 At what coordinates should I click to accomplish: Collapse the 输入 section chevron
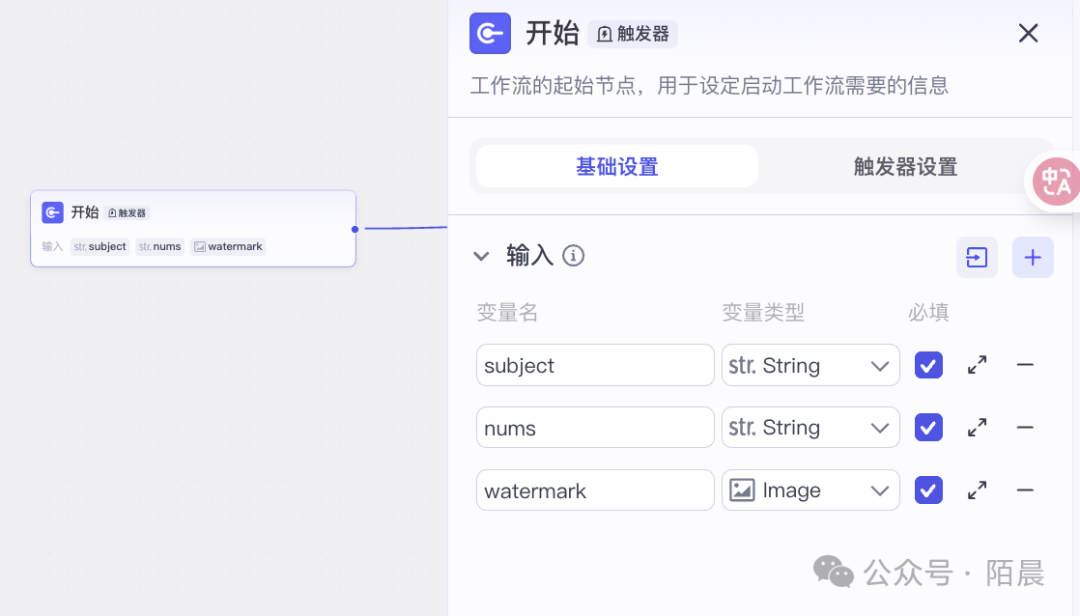pyautogui.click(x=481, y=256)
